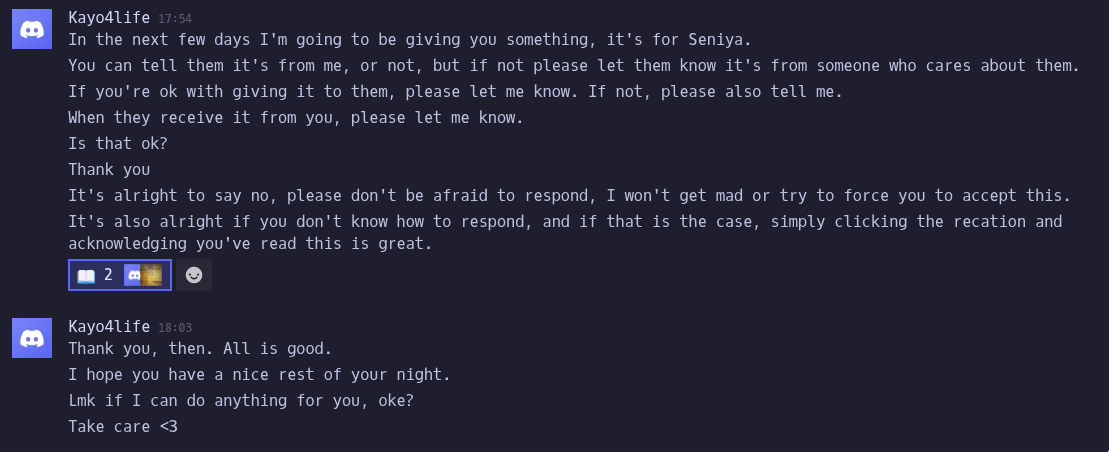The height and width of the screenshot is (452, 1109).
Task: Open the add reaction smiley picker
Action: pos(194,275)
